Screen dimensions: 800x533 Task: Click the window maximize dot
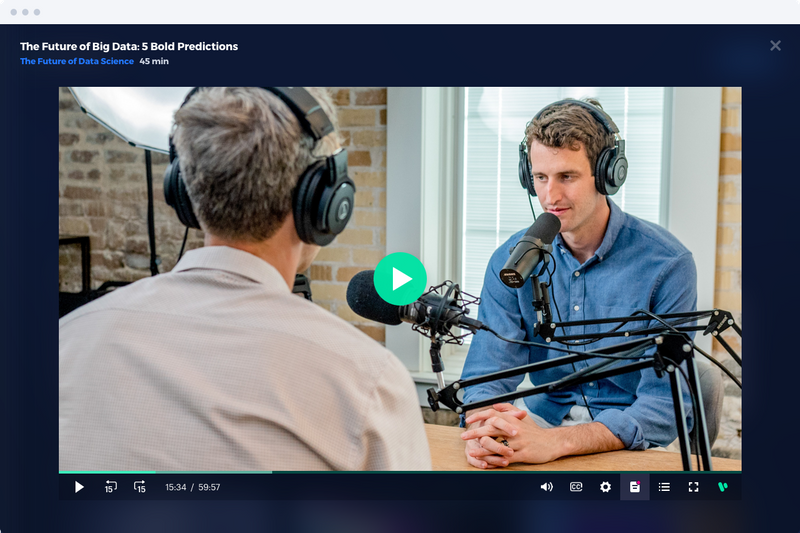(x=37, y=12)
